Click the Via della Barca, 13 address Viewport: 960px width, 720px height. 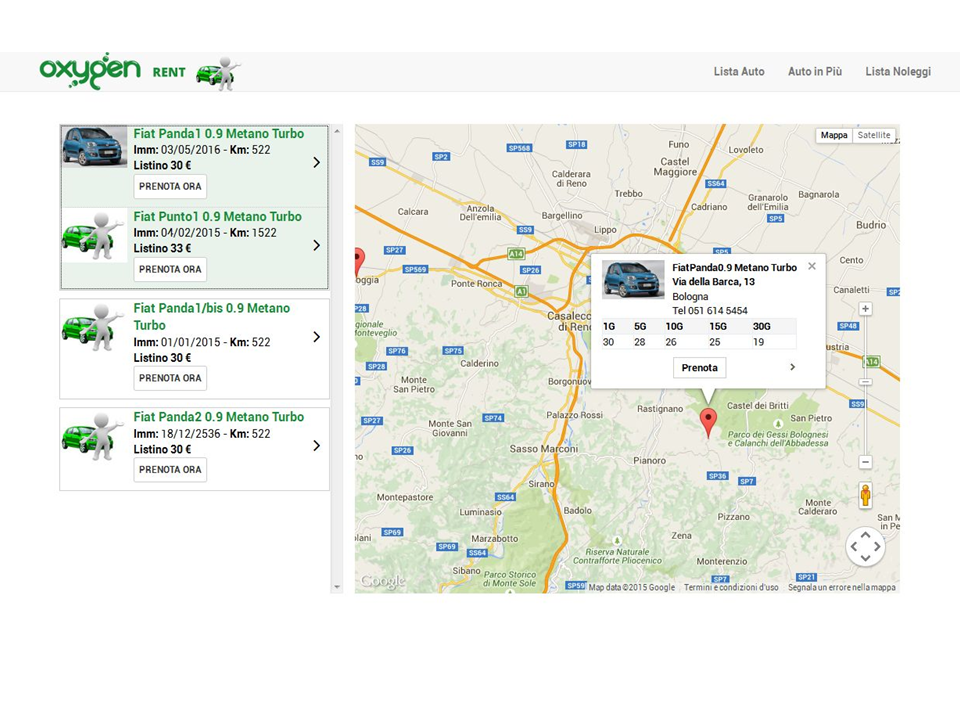pyautogui.click(x=713, y=282)
